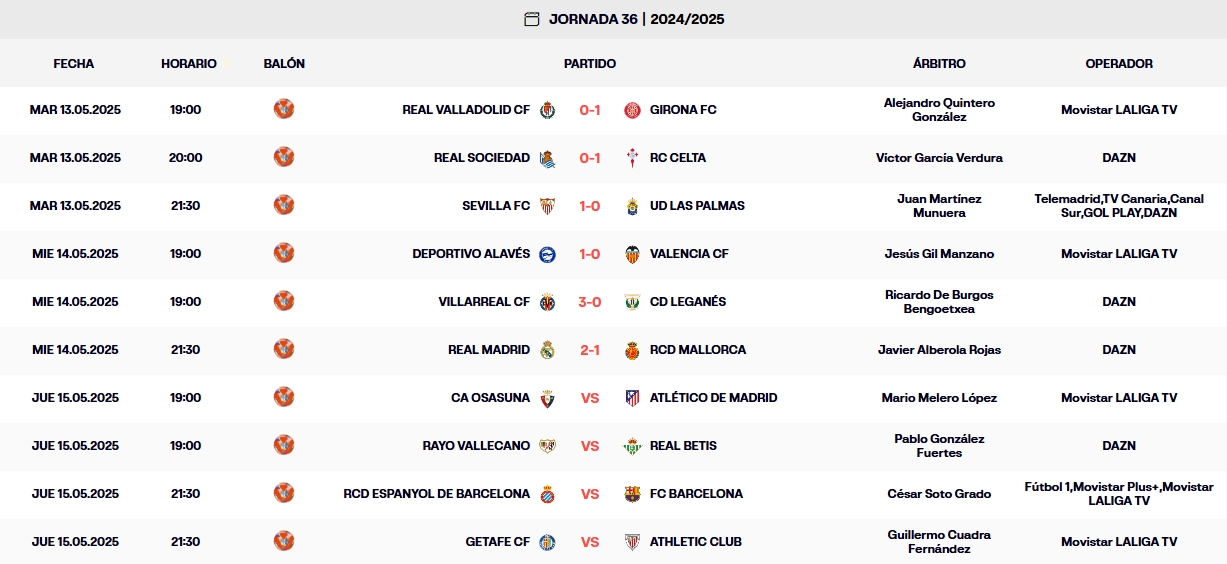Click the FC Barcelona crest
Screen dimensions: 1227x564
632,494
